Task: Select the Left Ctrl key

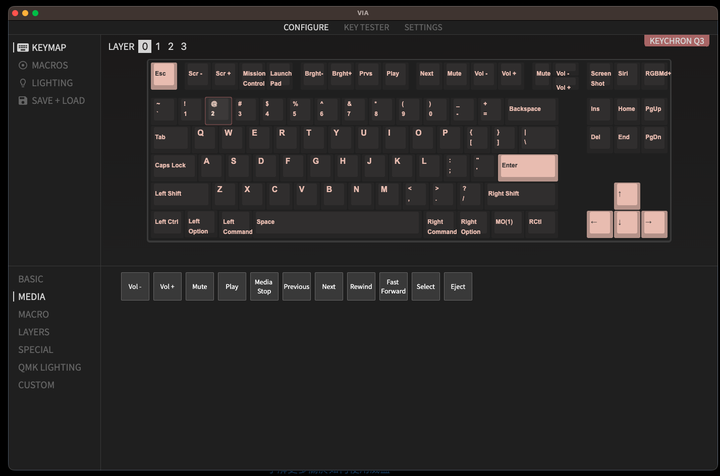Action: pyautogui.click(x=167, y=223)
